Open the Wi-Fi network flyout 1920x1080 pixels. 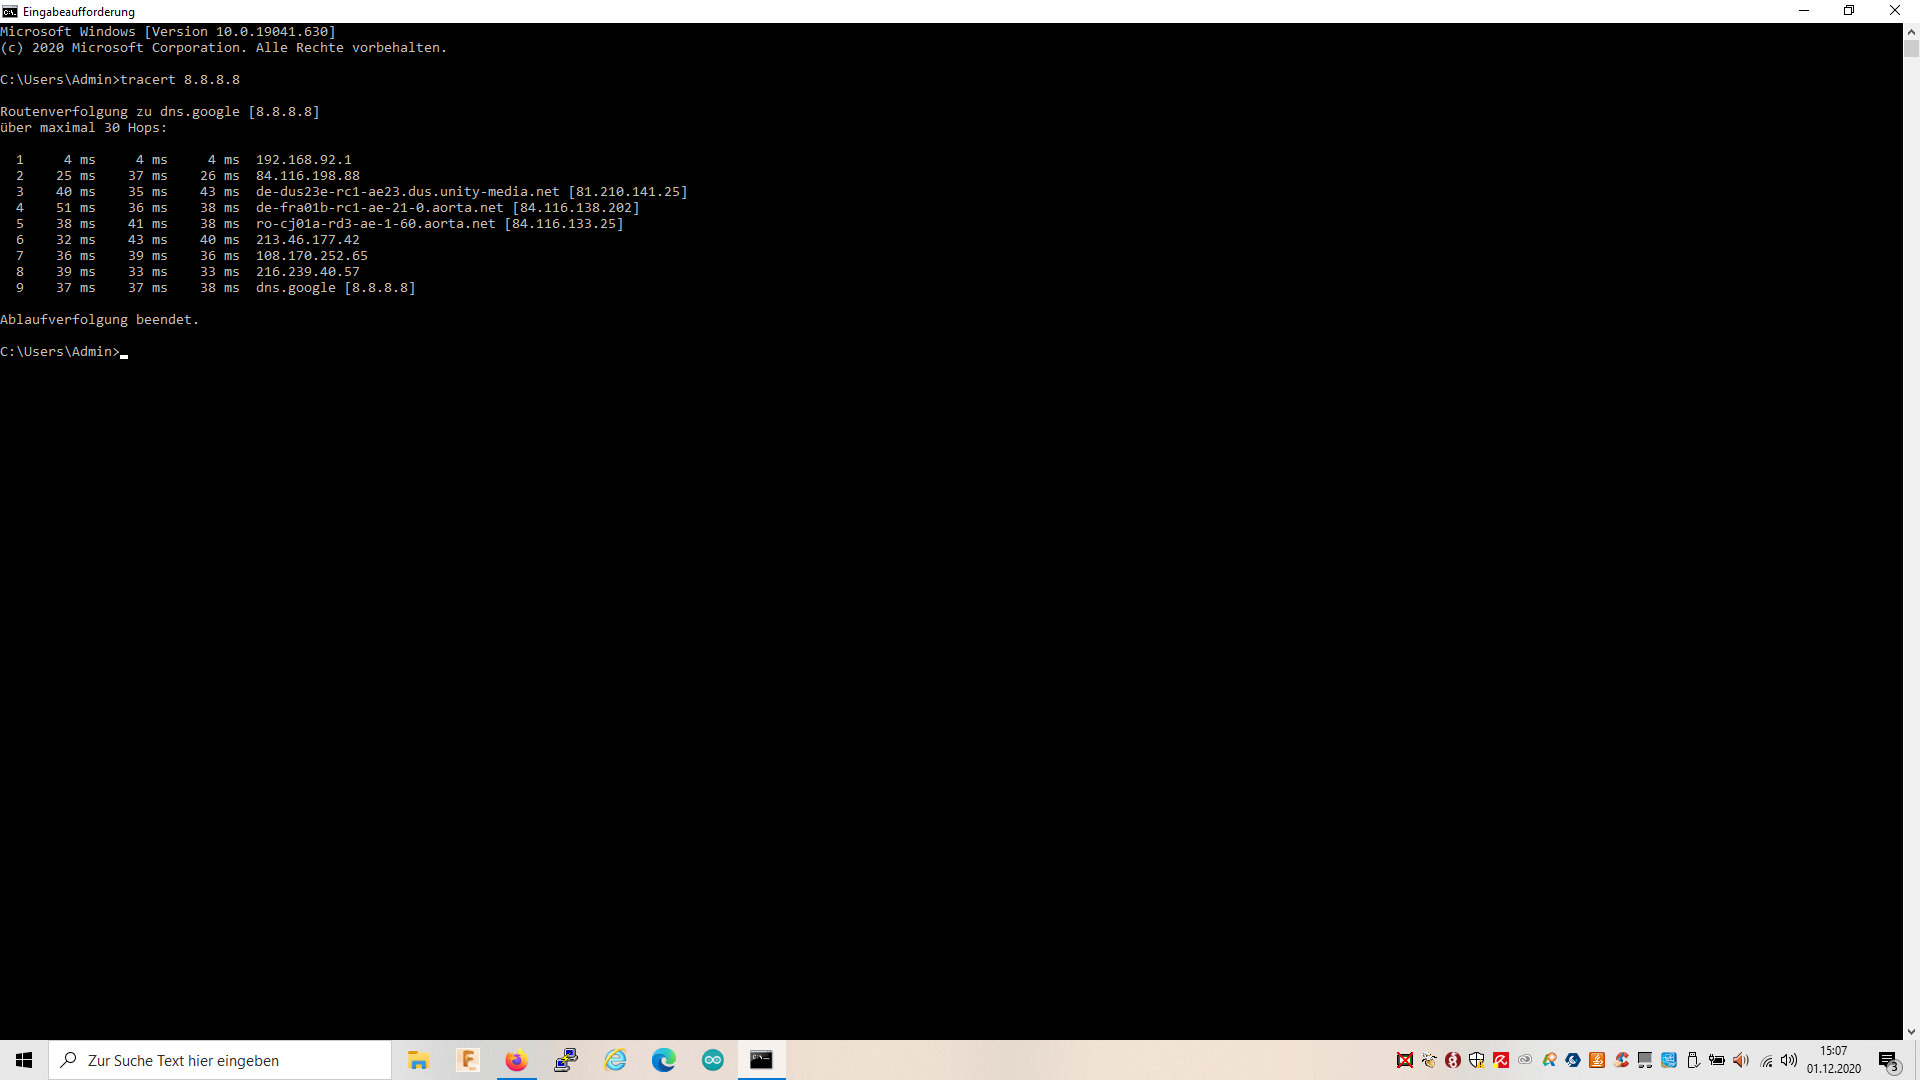coord(1767,1061)
